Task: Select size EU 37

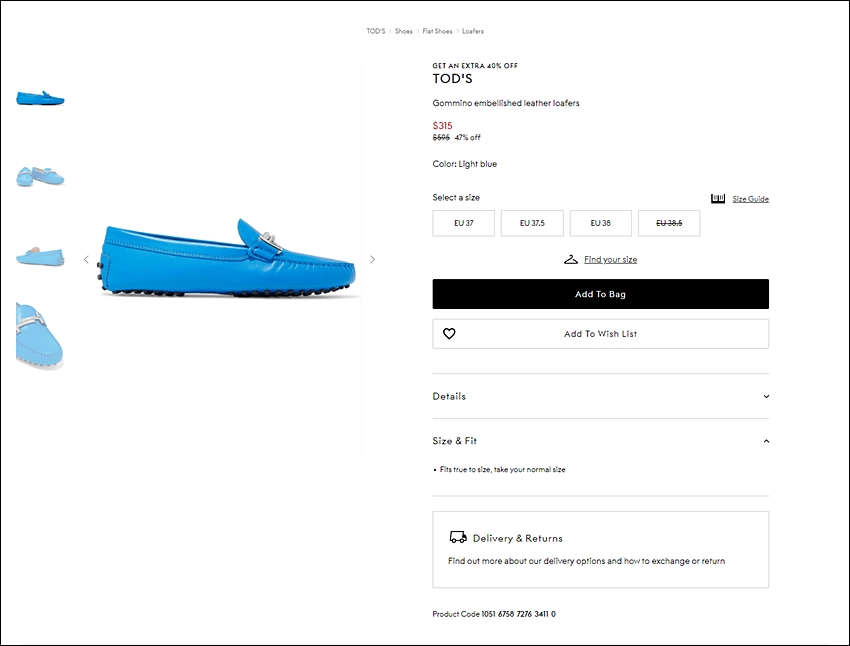Action: [463, 223]
